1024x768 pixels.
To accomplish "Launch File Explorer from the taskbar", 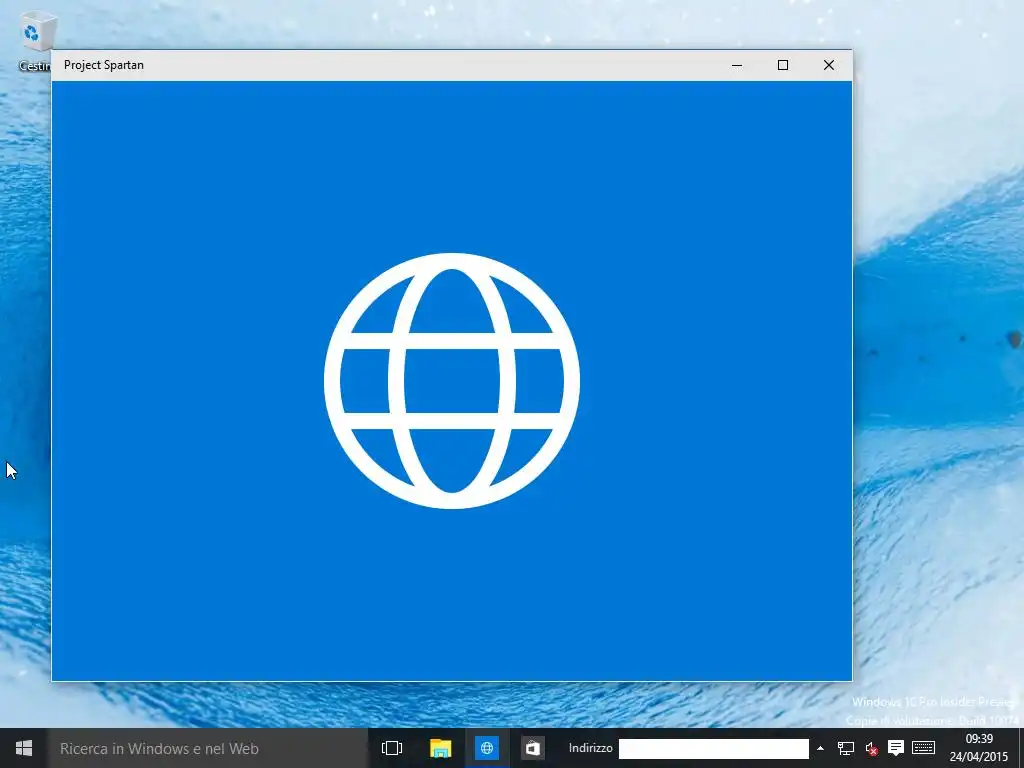I will coord(441,748).
